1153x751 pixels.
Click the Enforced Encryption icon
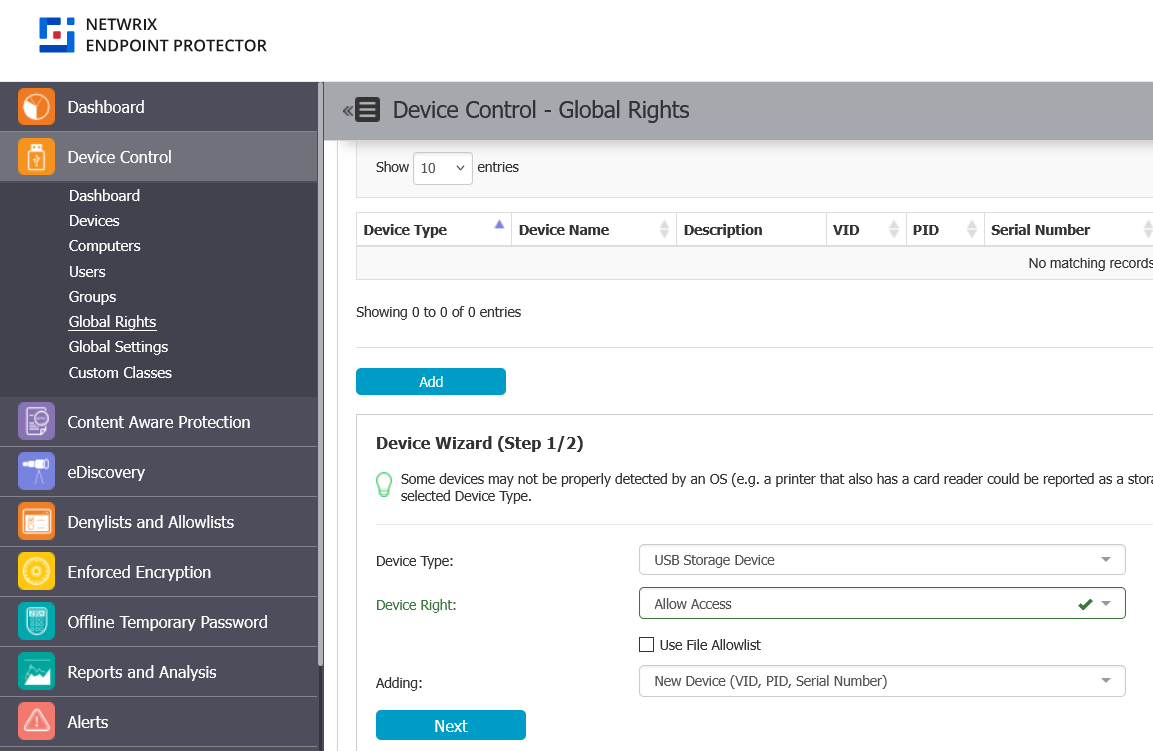click(36, 572)
